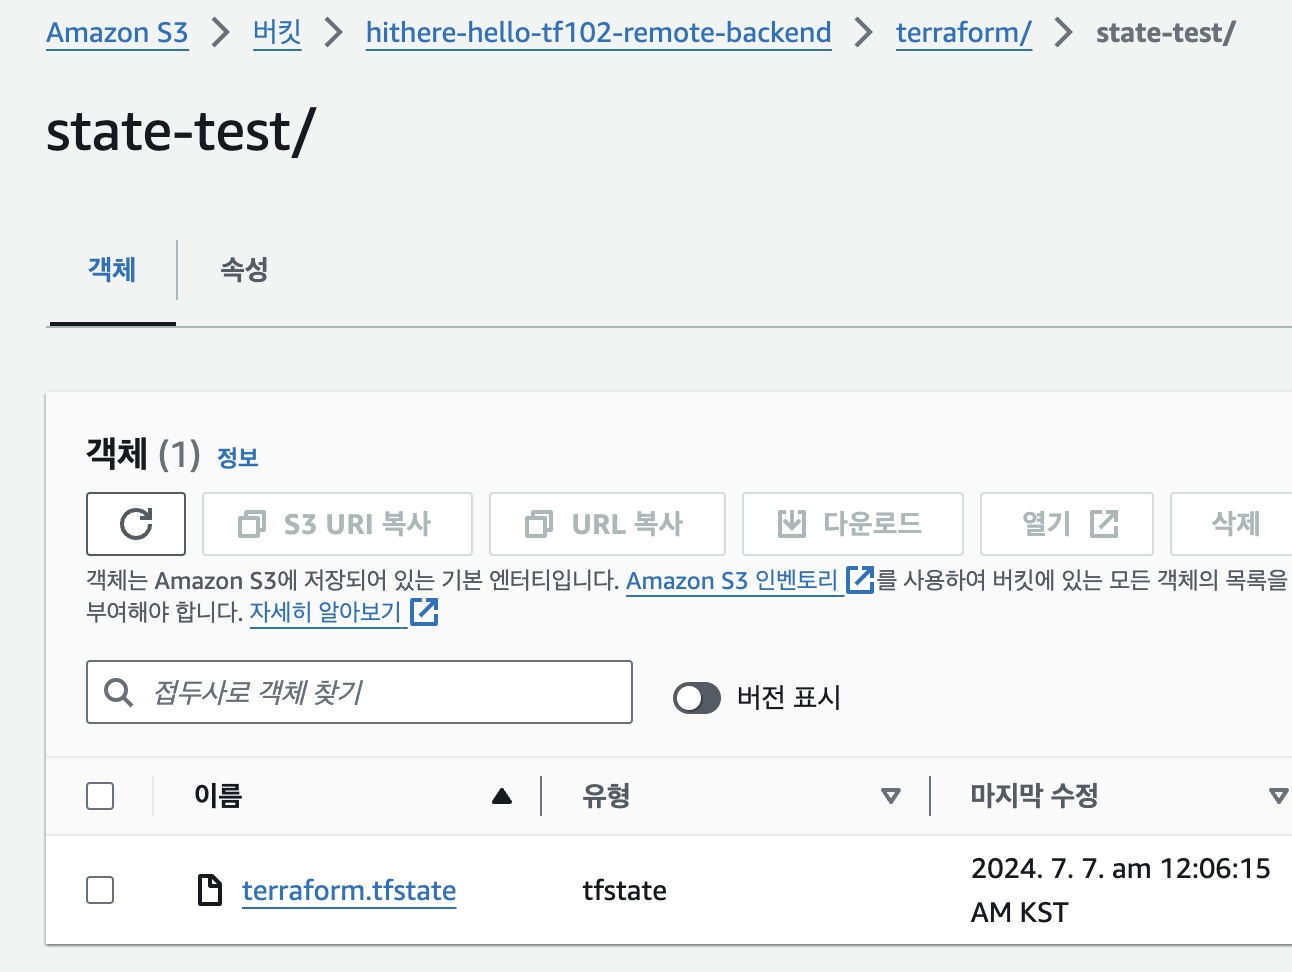Switch to the 객체 tab
Image resolution: width=1292 pixels, height=972 pixels.
[112, 269]
